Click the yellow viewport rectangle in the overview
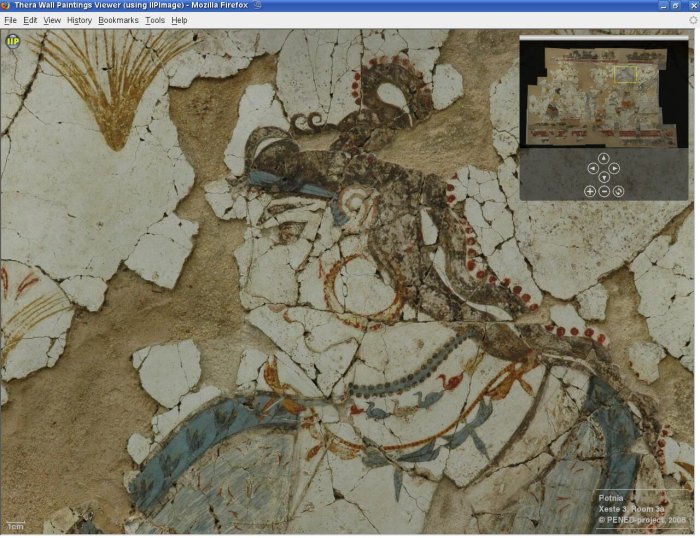Image resolution: width=700 pixels, height=538 pixels. tap(625, 74)
